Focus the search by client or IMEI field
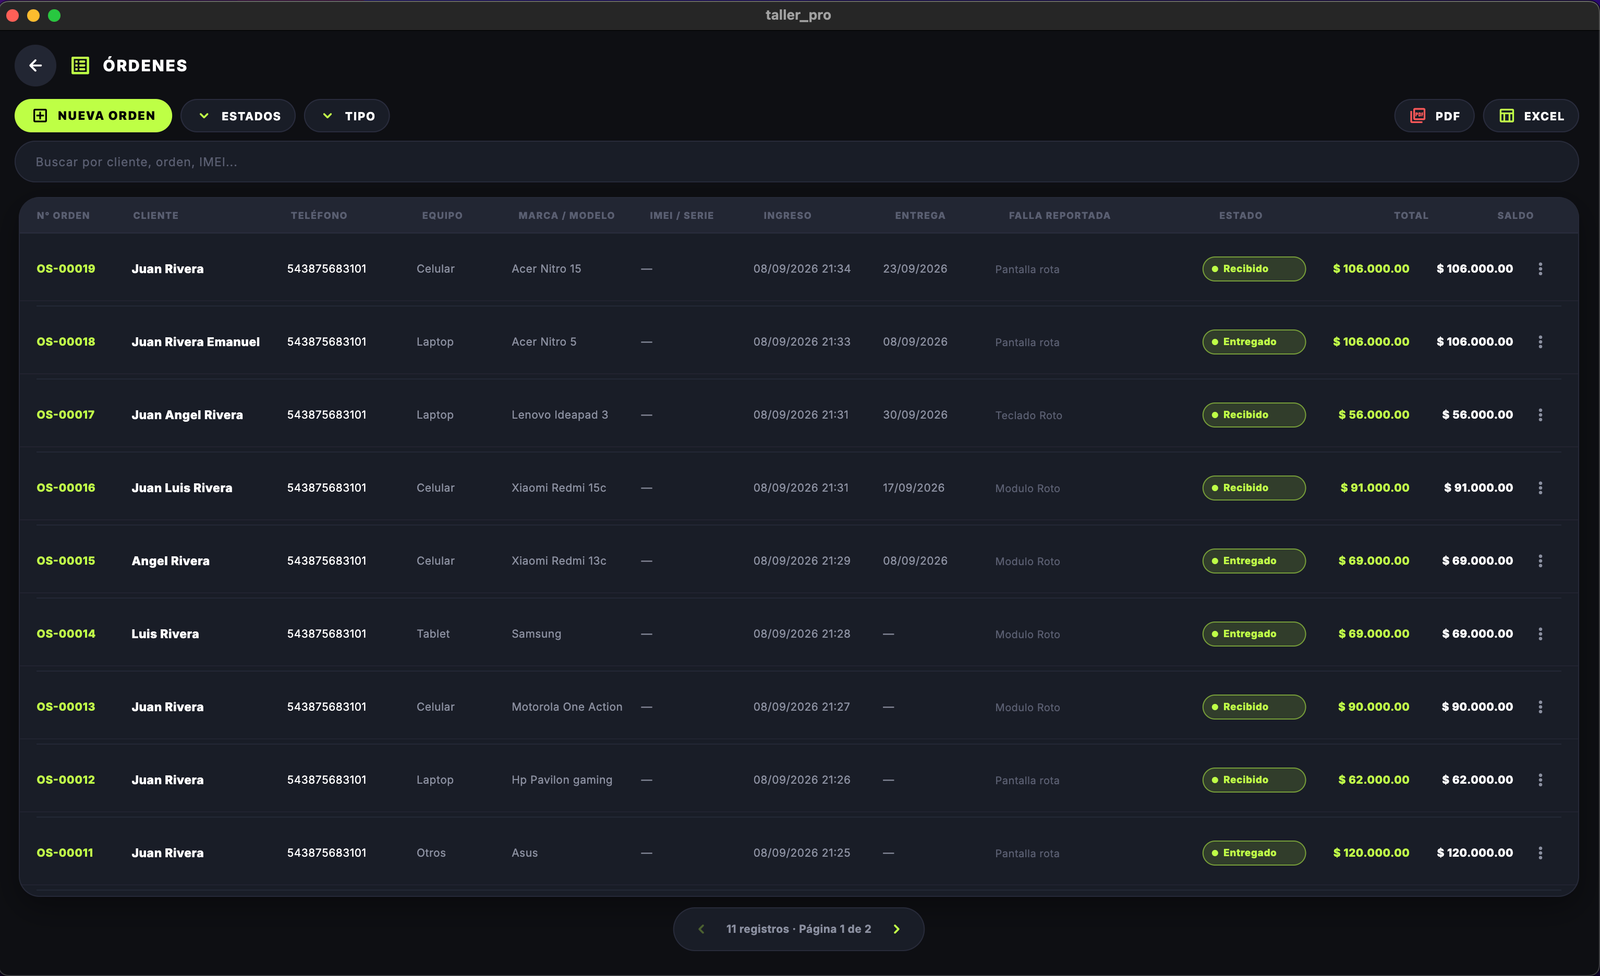This screenshot has height=976, width=1600. tap(796, 162)
